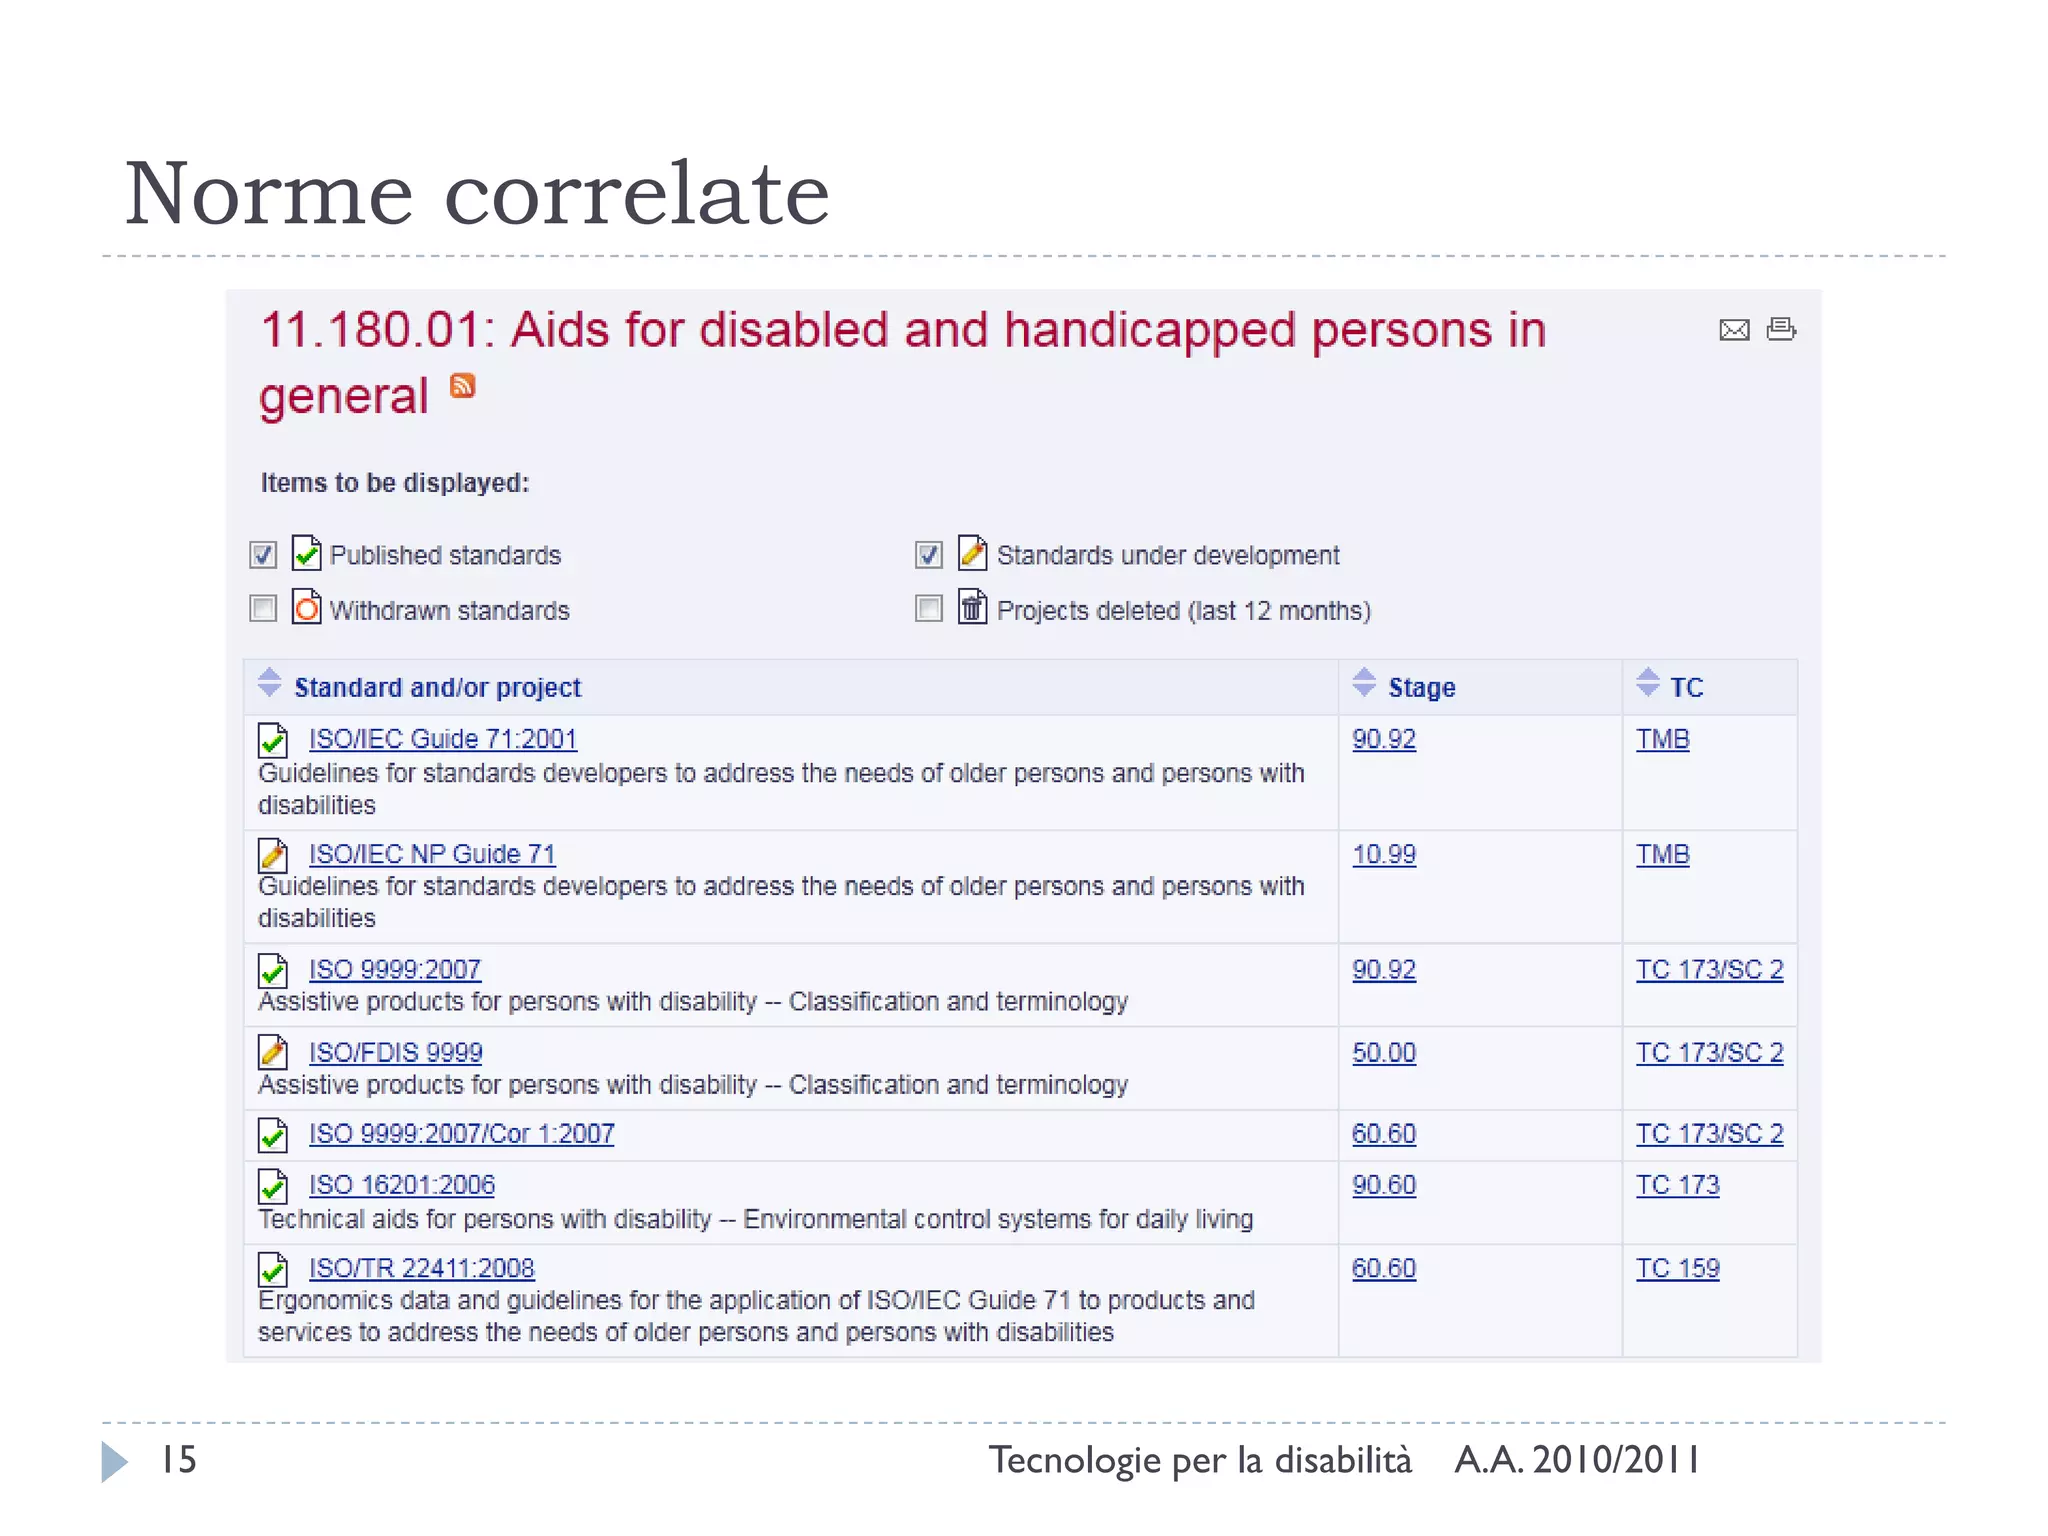
Task: Open the TC 159 committee link
Action: [1678, 1268]
